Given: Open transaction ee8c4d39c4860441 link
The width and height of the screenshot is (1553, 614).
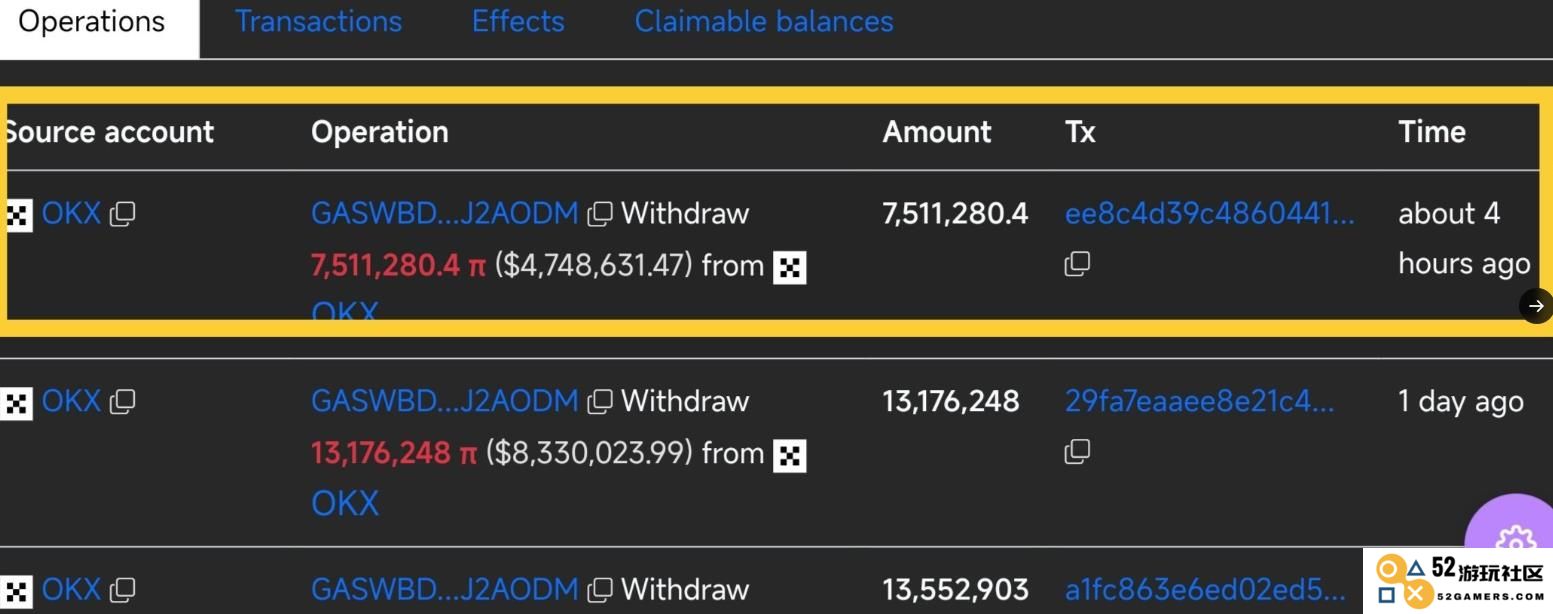Looking at the screenshot, I should pos(1210,213).
